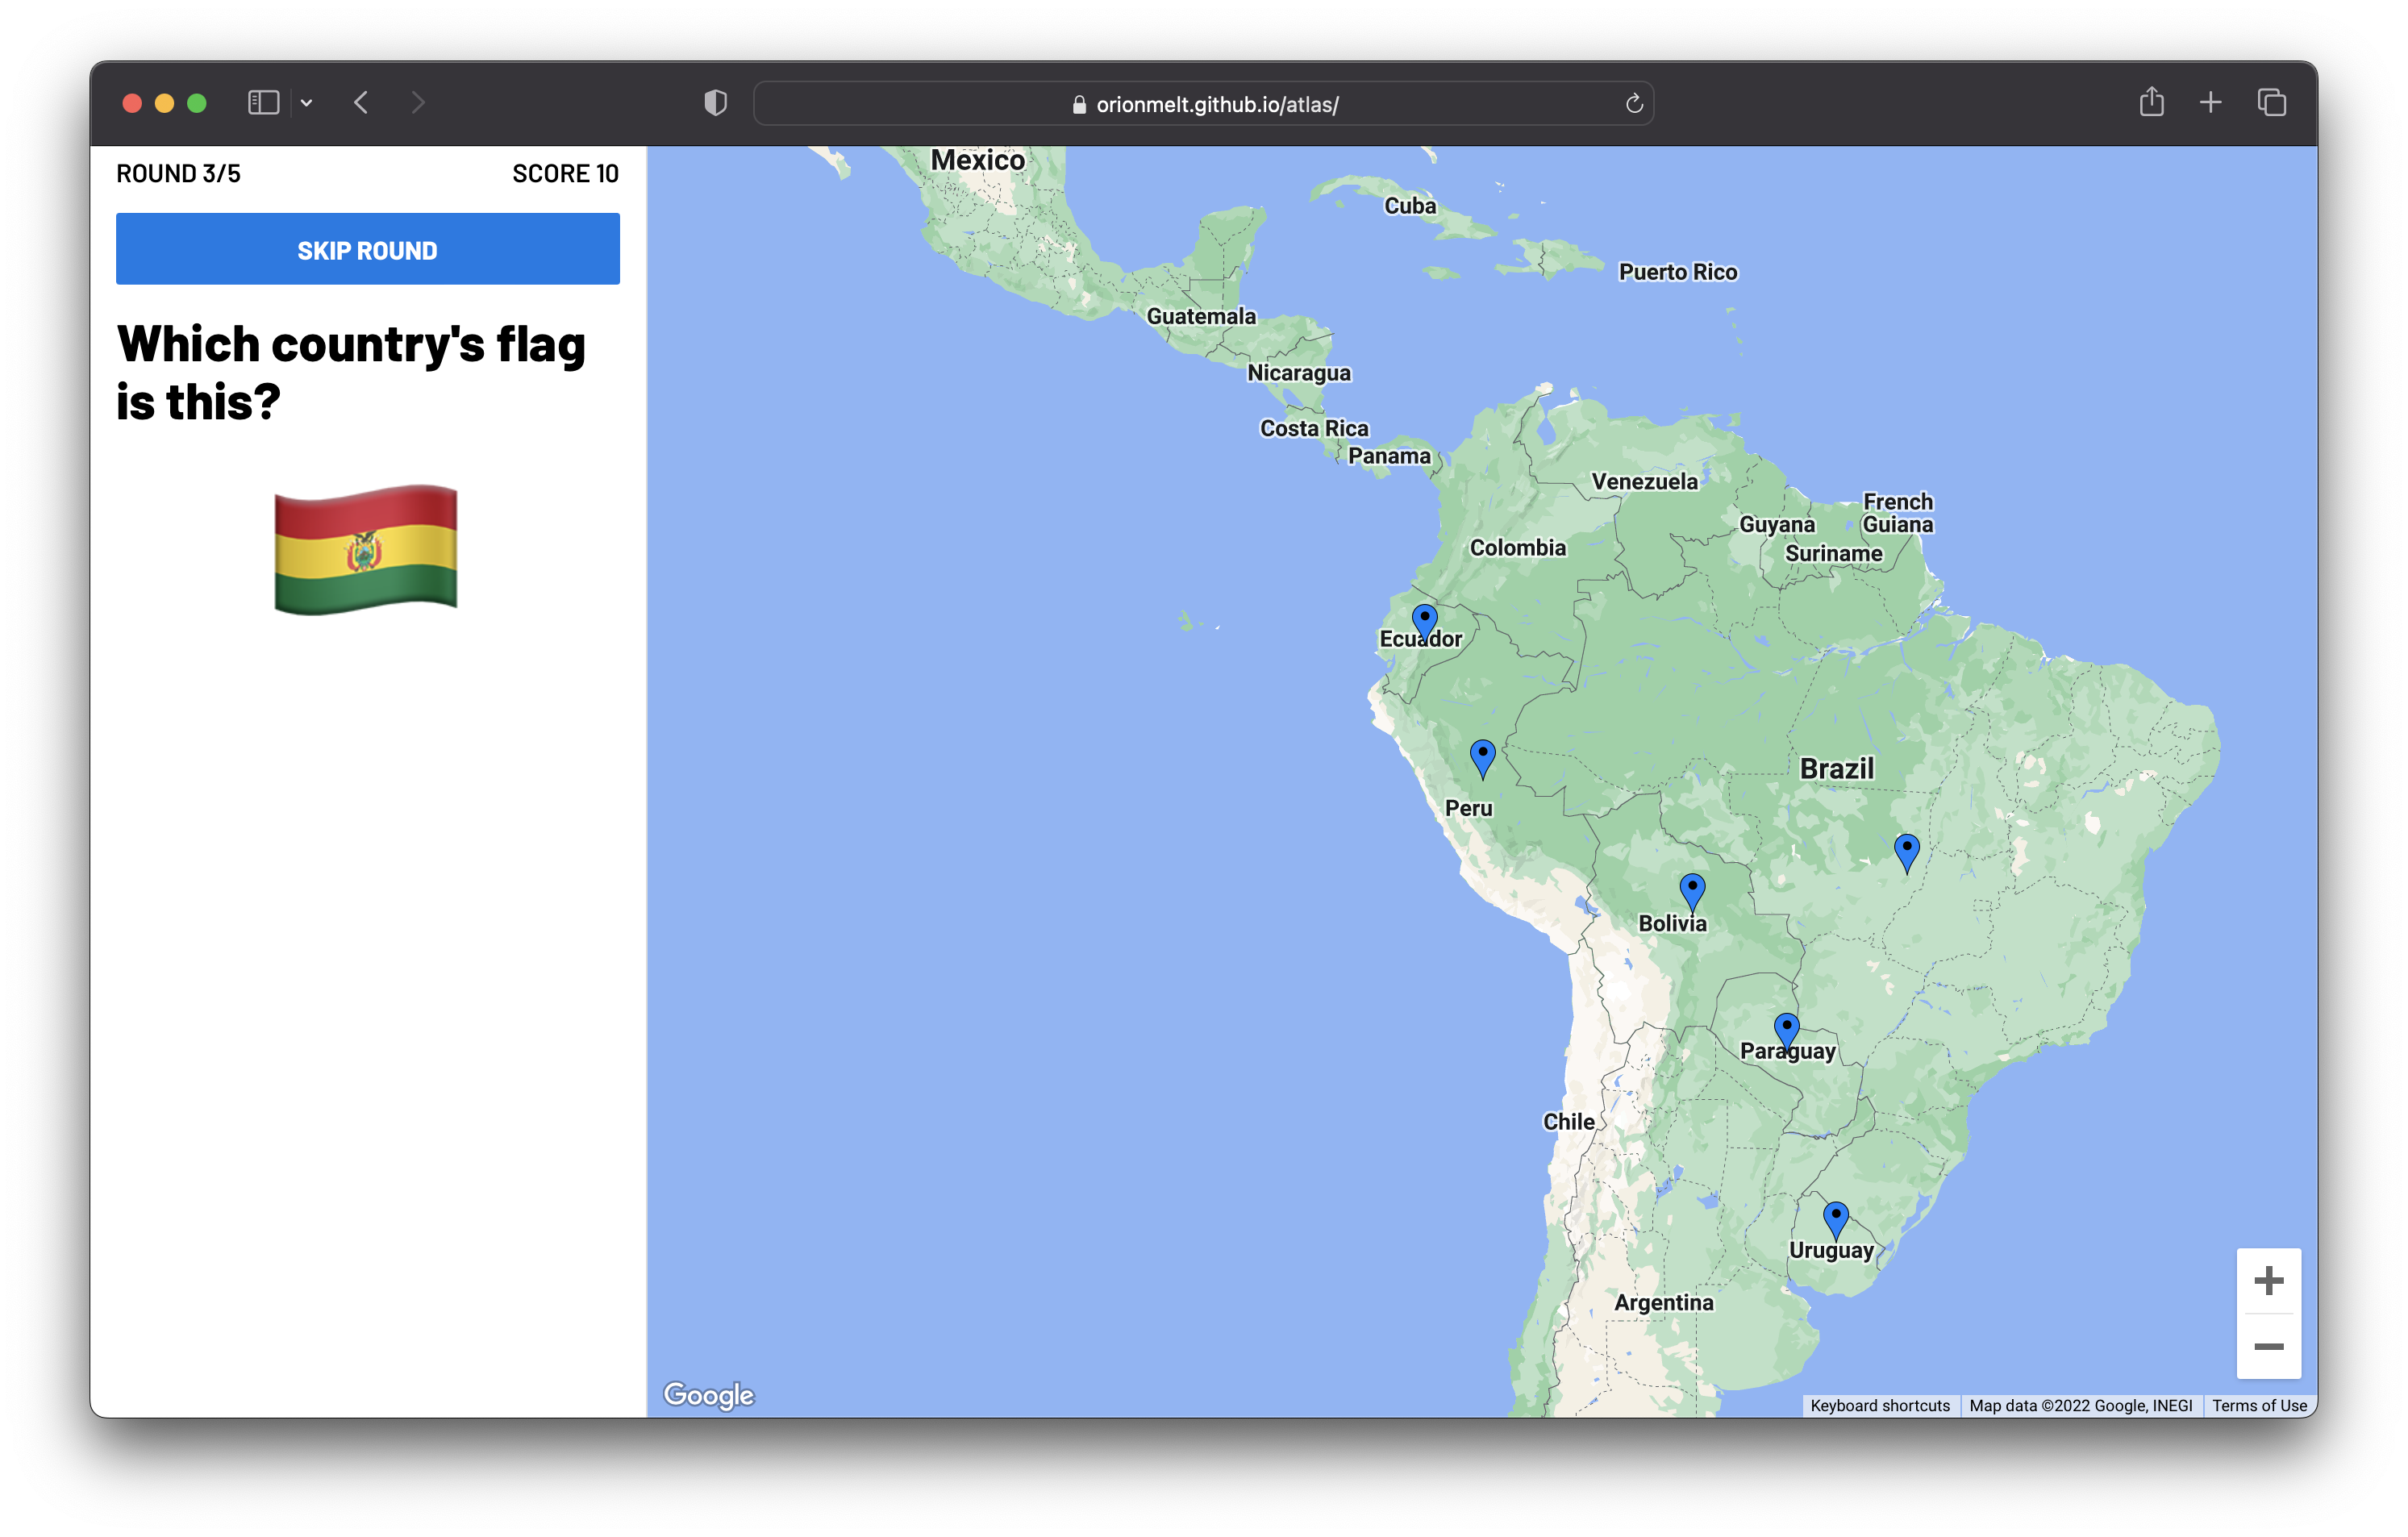Viewport: 2408px width, 1537px height.
Task: Click the Skip Round button
Action: tap(367, 249)
